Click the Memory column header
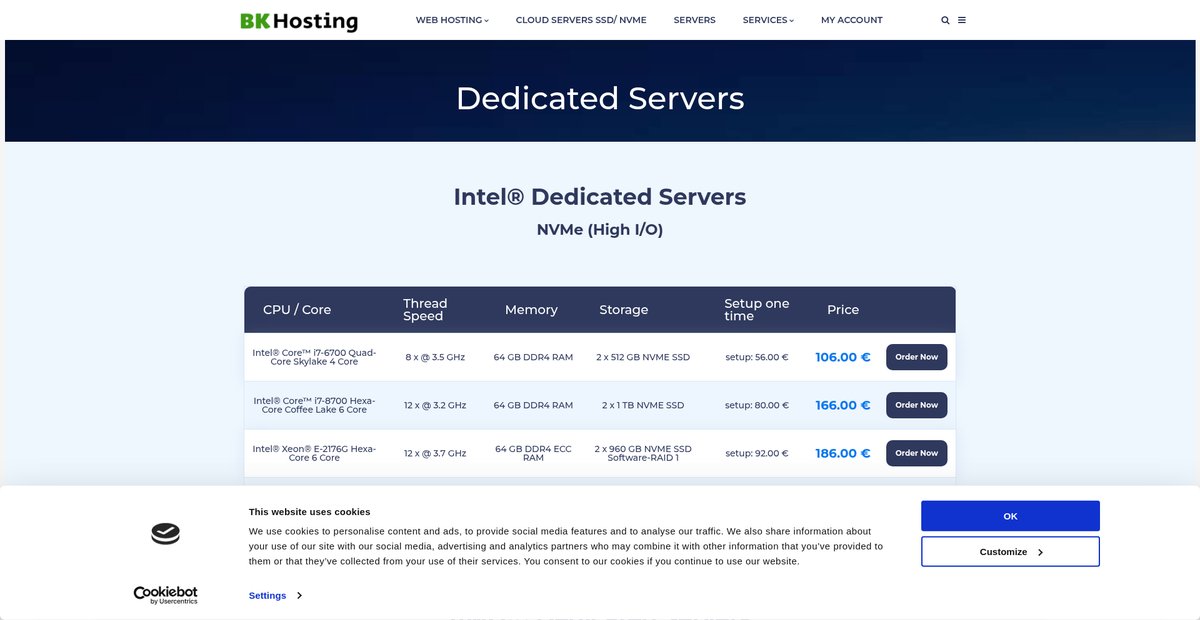 coord(531,310)
